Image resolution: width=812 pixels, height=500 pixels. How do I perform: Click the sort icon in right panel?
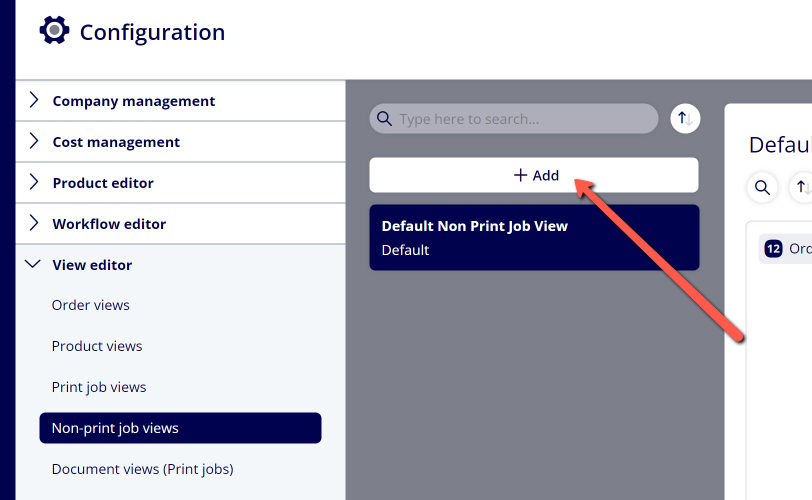point(802,187)
